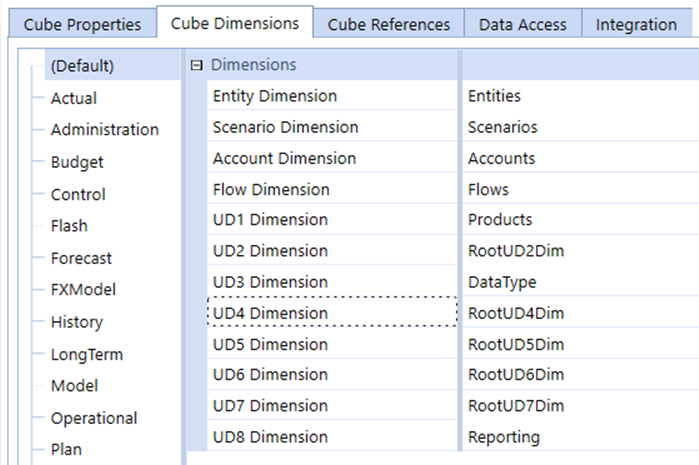699x465 pixels.
Task: Open the Cube References tab
Action: coord(389,25)
